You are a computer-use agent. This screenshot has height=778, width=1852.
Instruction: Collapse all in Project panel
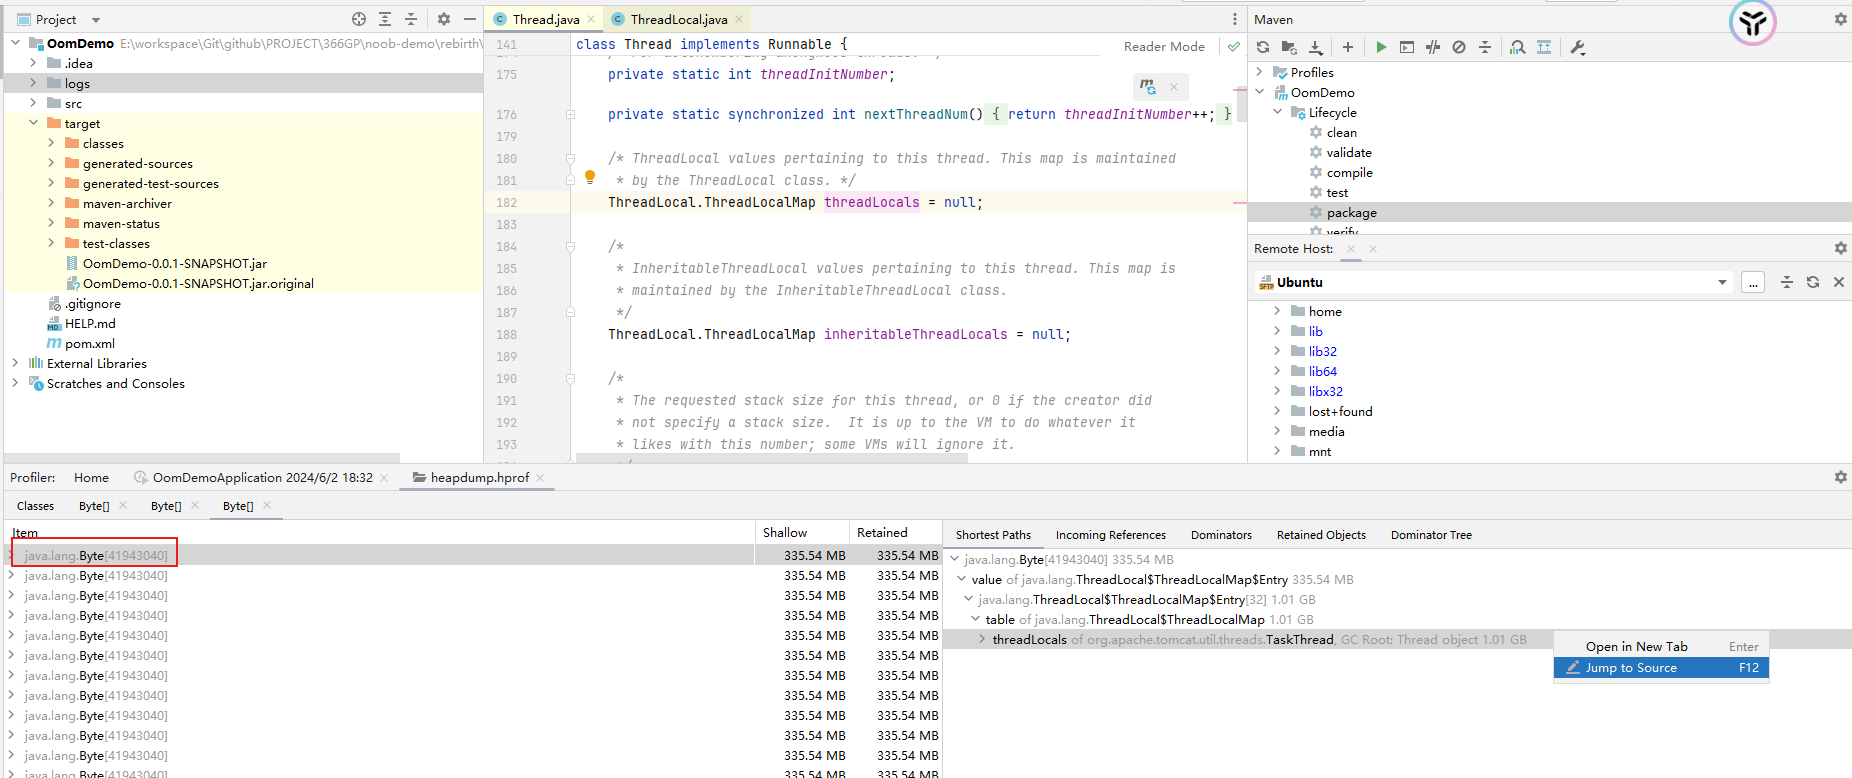tap(411, 19)
